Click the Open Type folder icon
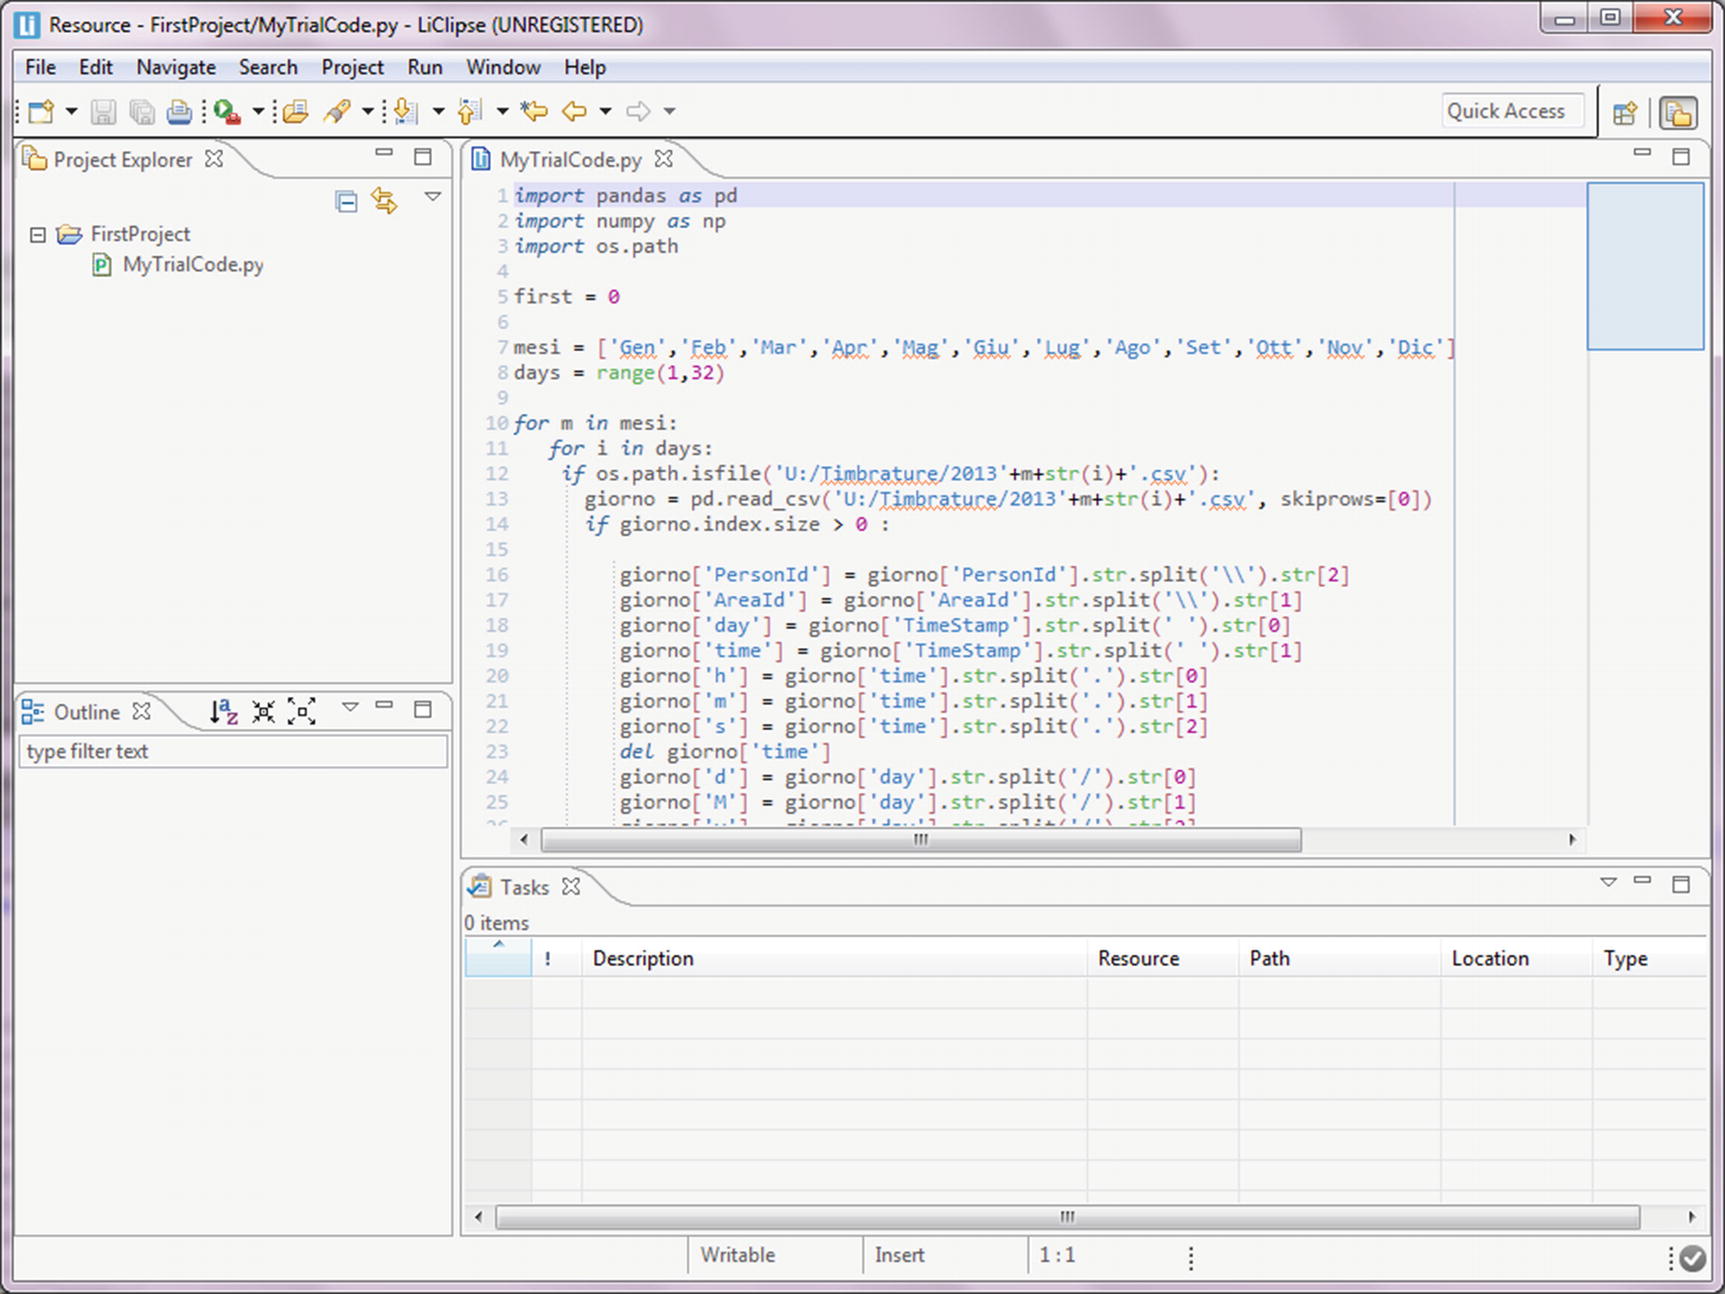This screenshot has height=1294, width=1725. coord(295,111)
